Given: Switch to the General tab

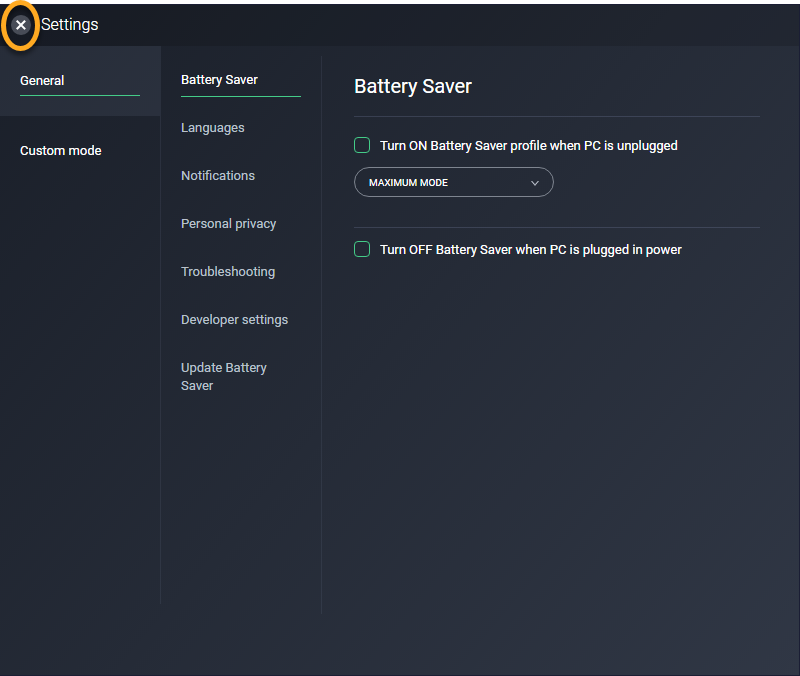Looking at the screenshot, I should coord(42,81).
